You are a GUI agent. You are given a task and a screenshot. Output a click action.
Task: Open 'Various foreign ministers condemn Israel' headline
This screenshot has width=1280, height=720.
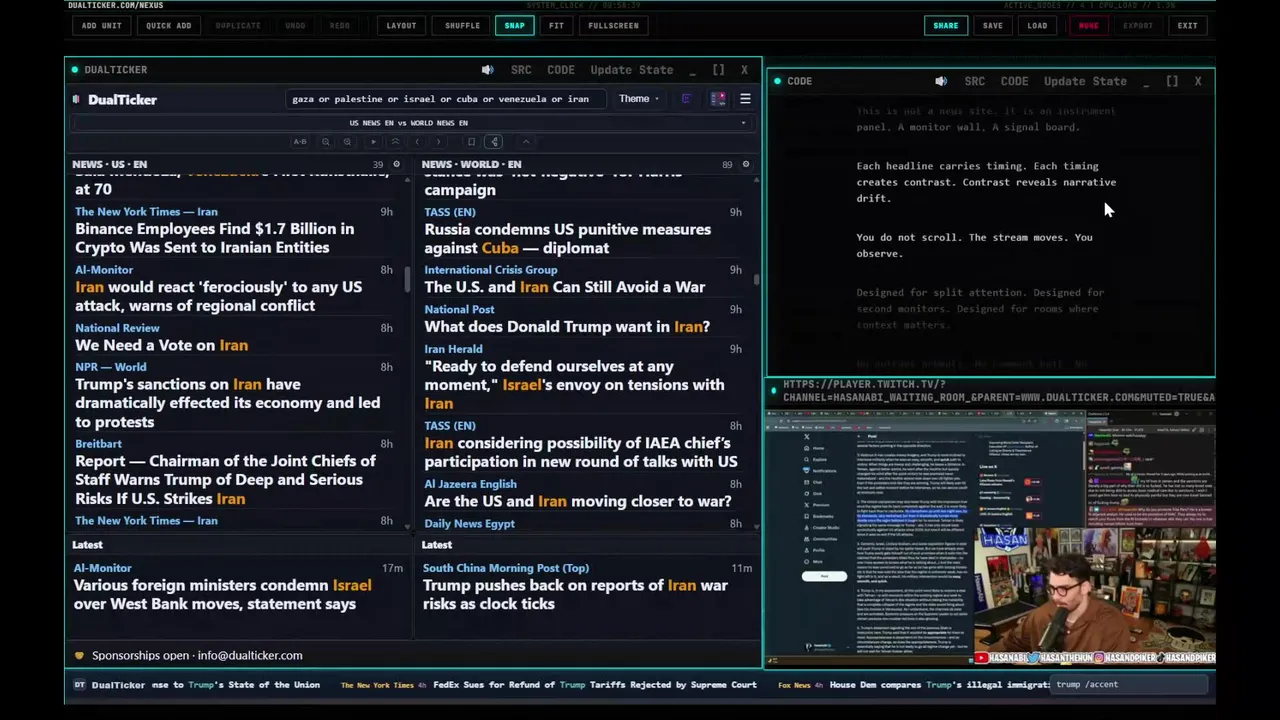[x=222, y=595]
